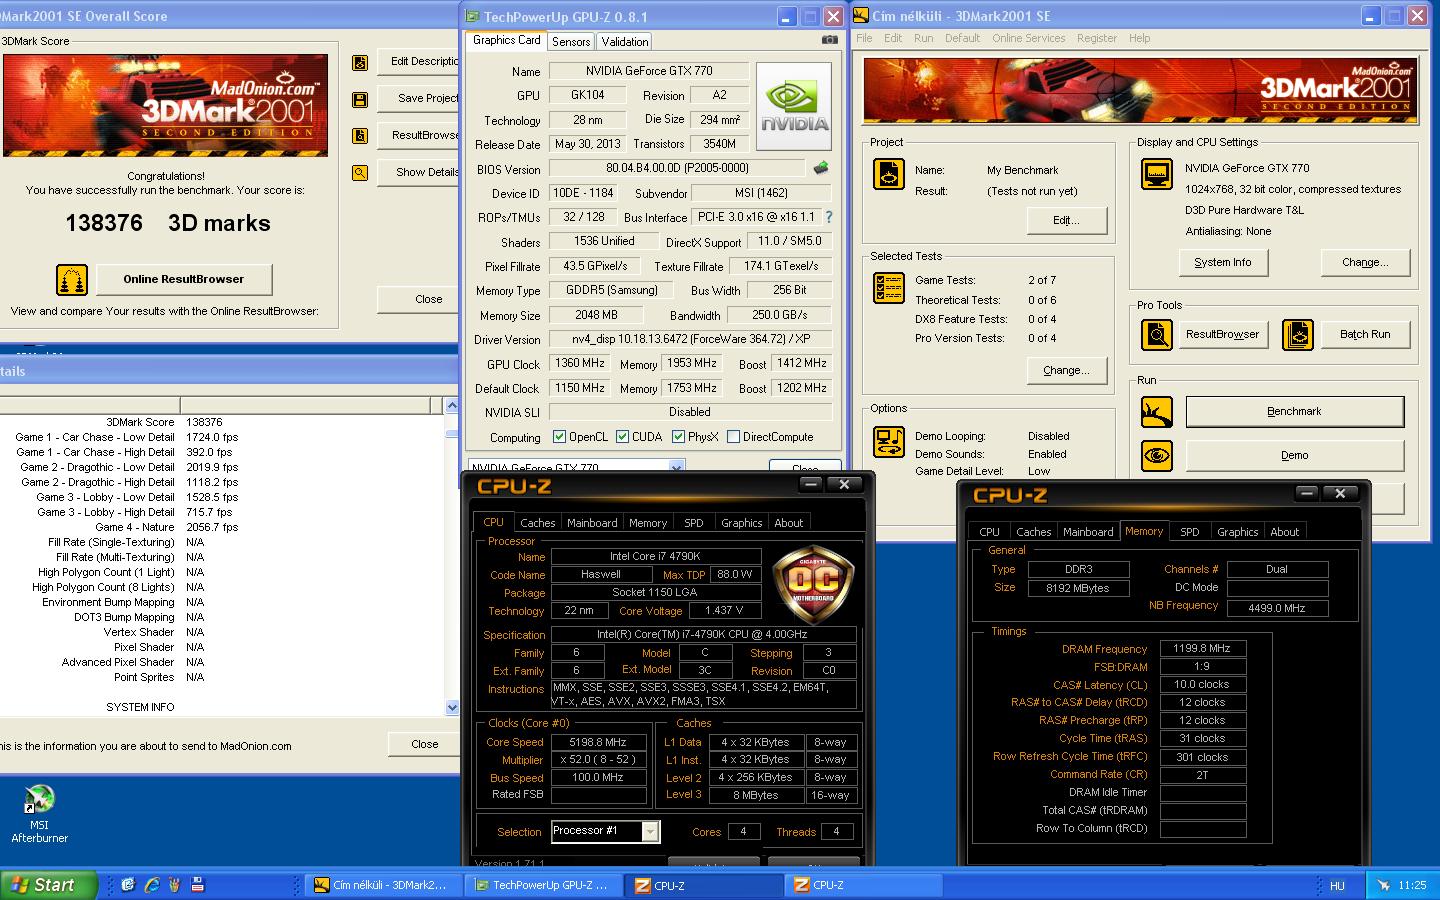Click Internet Explorer quick launch icon
Image resolution: width=1440 pixels, height=900 pixels.
point(152,885)
